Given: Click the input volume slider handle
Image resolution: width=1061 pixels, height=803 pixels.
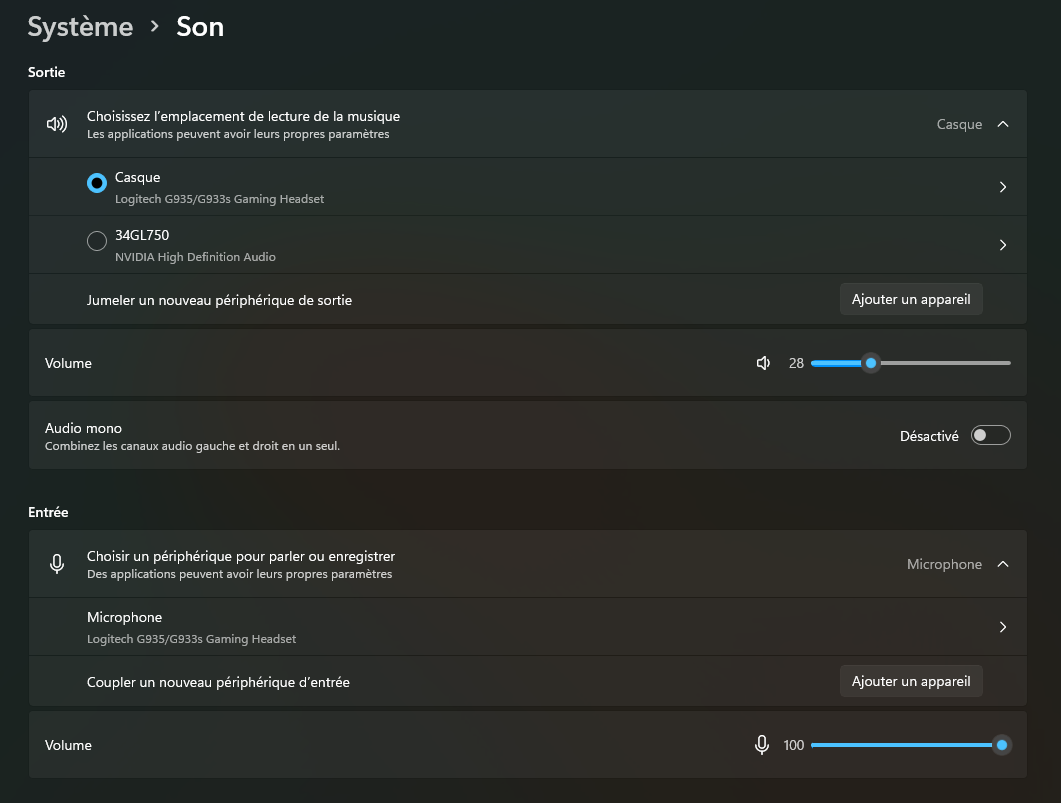Looking at the screenshot, I should pyautogui.click(x=1001, y=745).
